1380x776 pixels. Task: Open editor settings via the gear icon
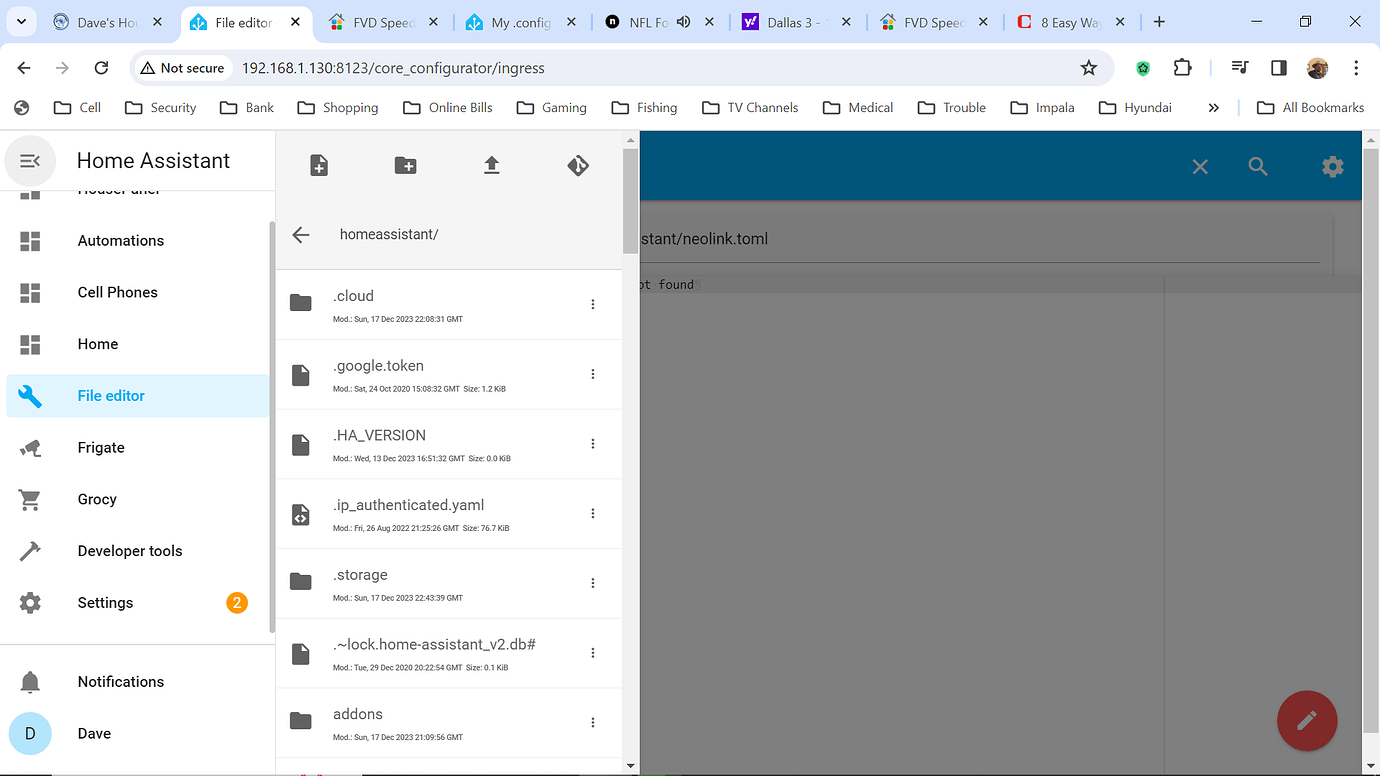tap(1333, 167)
